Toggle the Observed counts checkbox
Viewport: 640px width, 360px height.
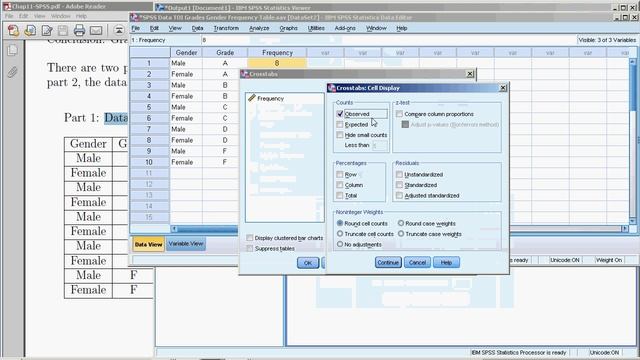point(340,114)
